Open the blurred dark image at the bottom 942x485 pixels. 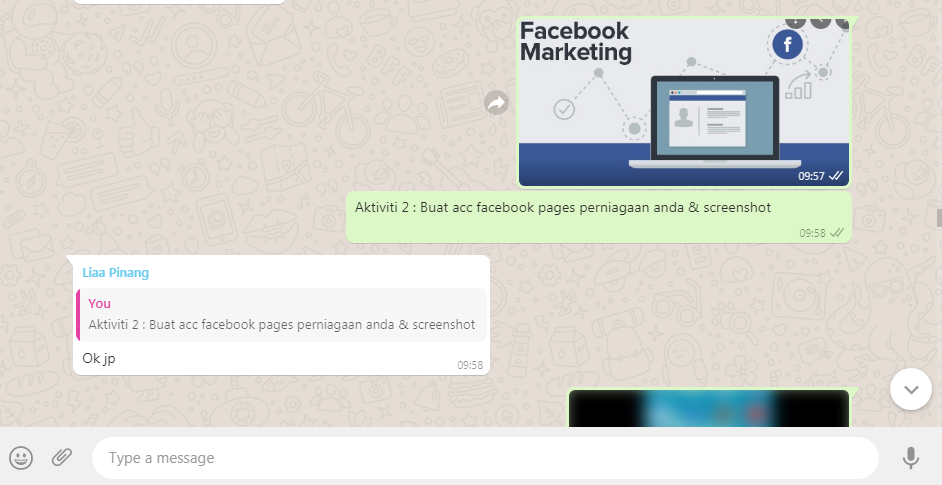click(708, 408)
